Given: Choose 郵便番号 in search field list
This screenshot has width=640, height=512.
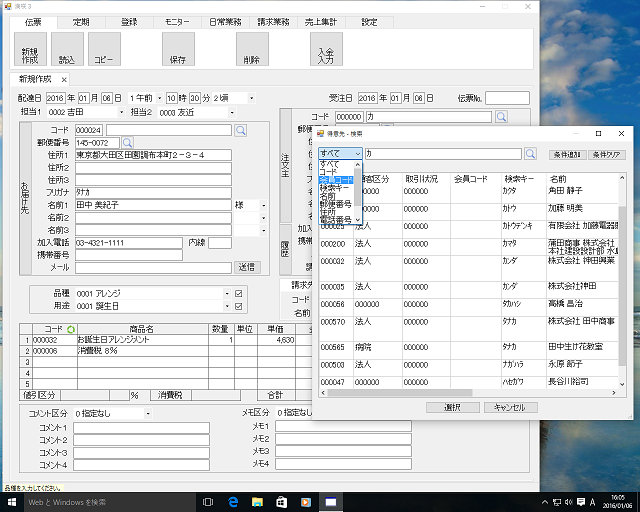Looking at the screenshot, I should coord(335,204).
